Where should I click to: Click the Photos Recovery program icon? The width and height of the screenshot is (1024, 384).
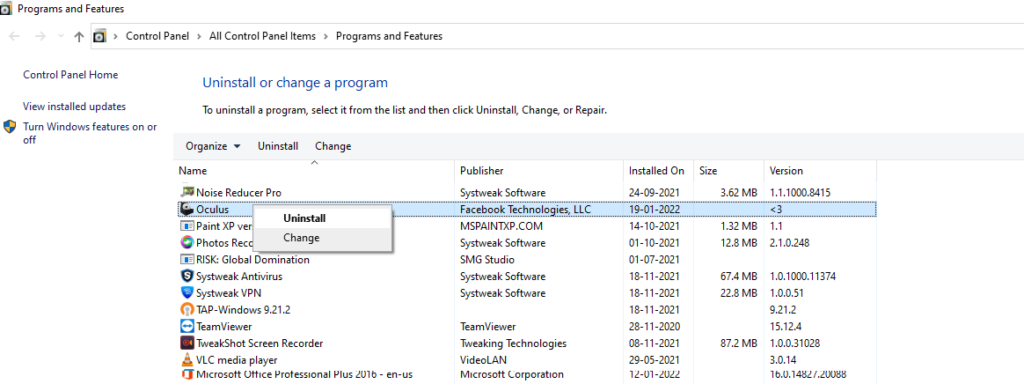point(187,243)
